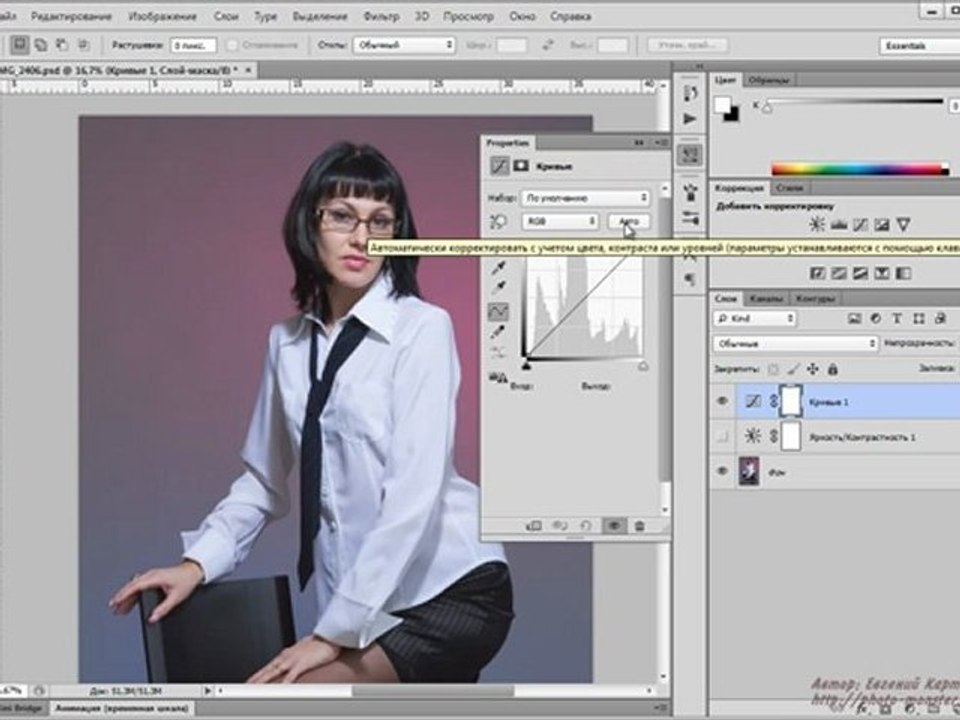The image size is (960, 720).
Task: Swap width and height arrows icon
Action: coord(548,45)
